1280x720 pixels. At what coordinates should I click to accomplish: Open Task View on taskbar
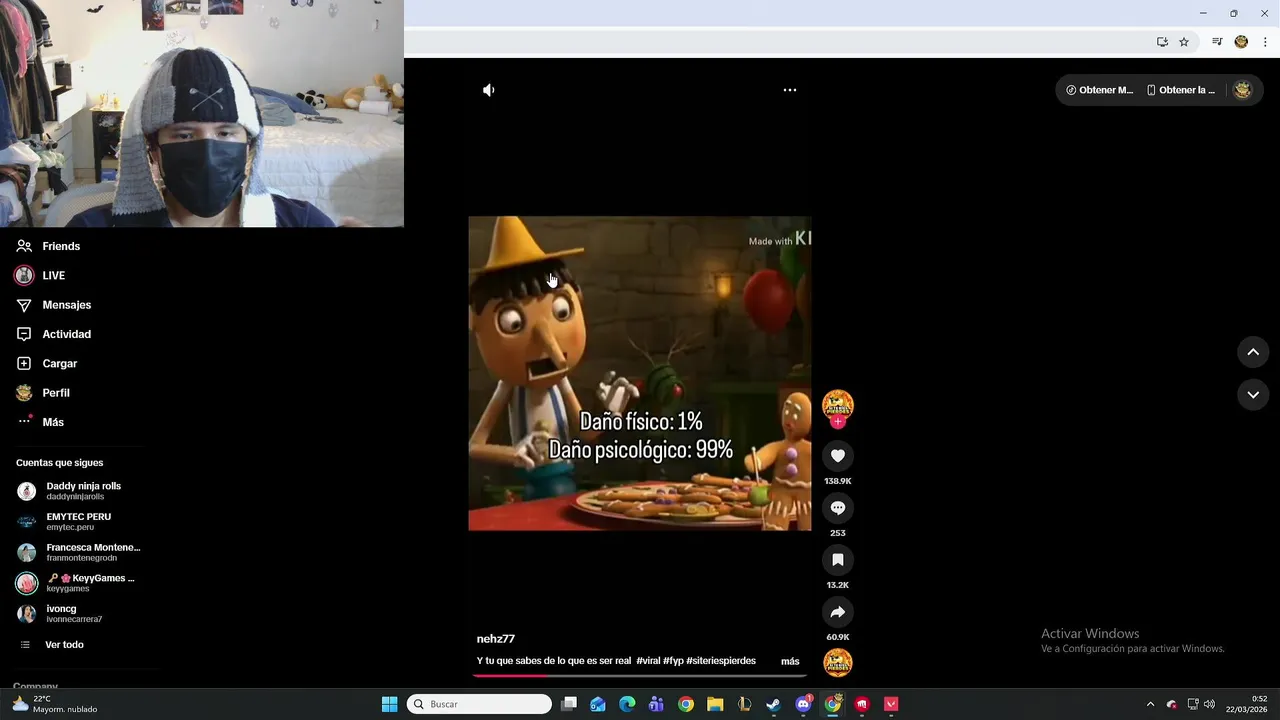coord(569,704)
